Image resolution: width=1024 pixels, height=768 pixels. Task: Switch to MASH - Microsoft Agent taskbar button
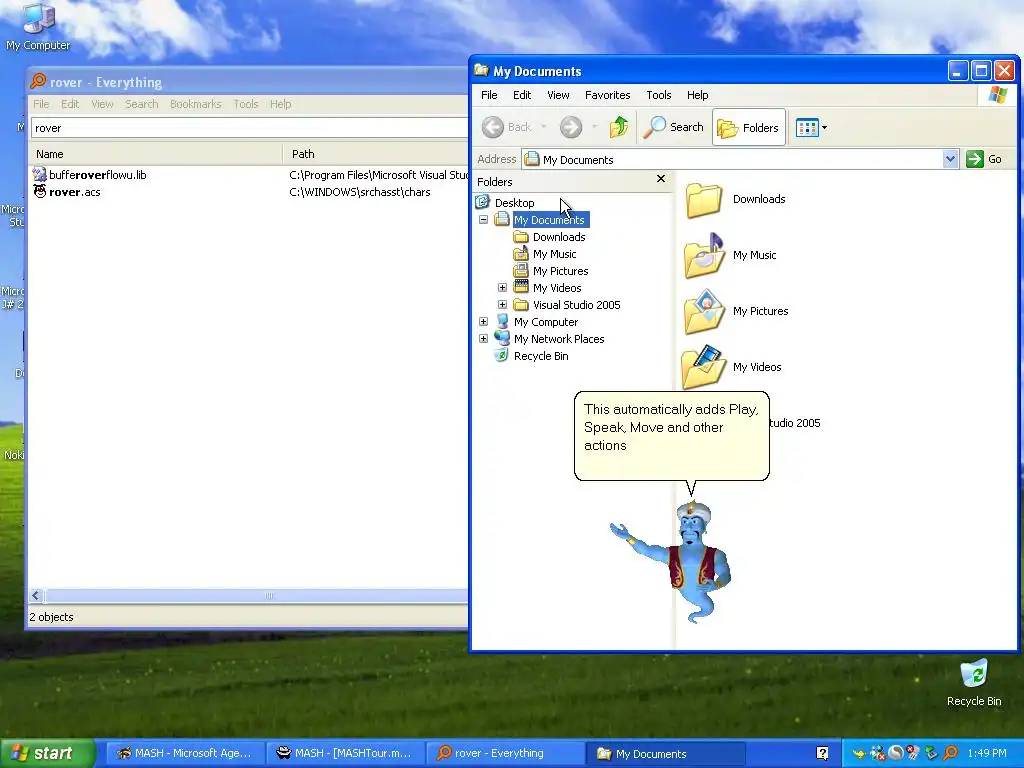point(184,754)
